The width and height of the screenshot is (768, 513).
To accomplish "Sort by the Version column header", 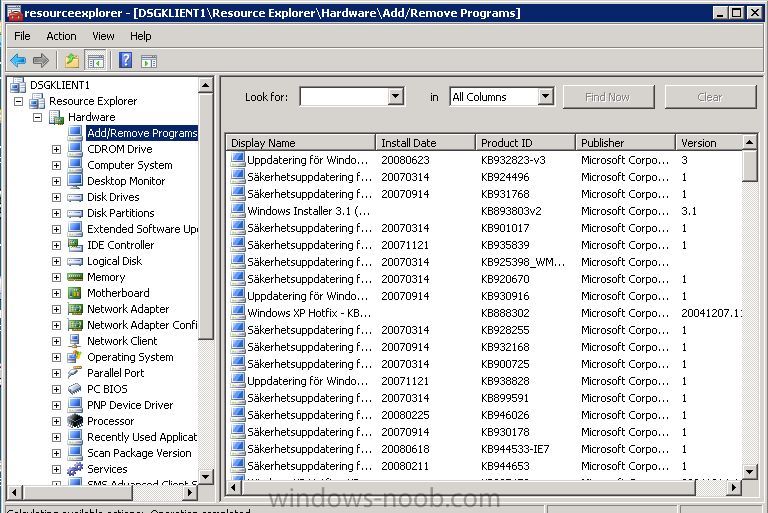I will click(708, 143).
